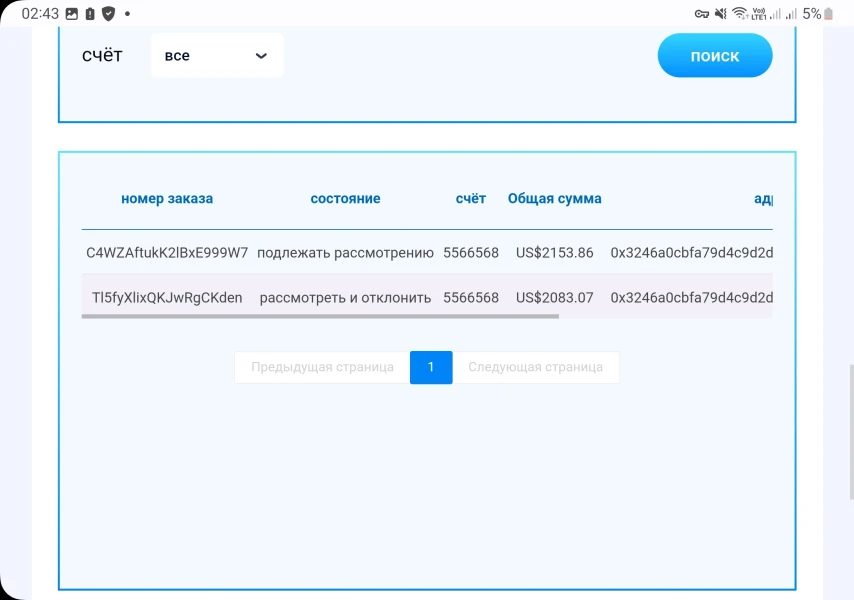Click the поиск search button
The image size is (854, 600).
pyautogui.click(x=715, y=56)
